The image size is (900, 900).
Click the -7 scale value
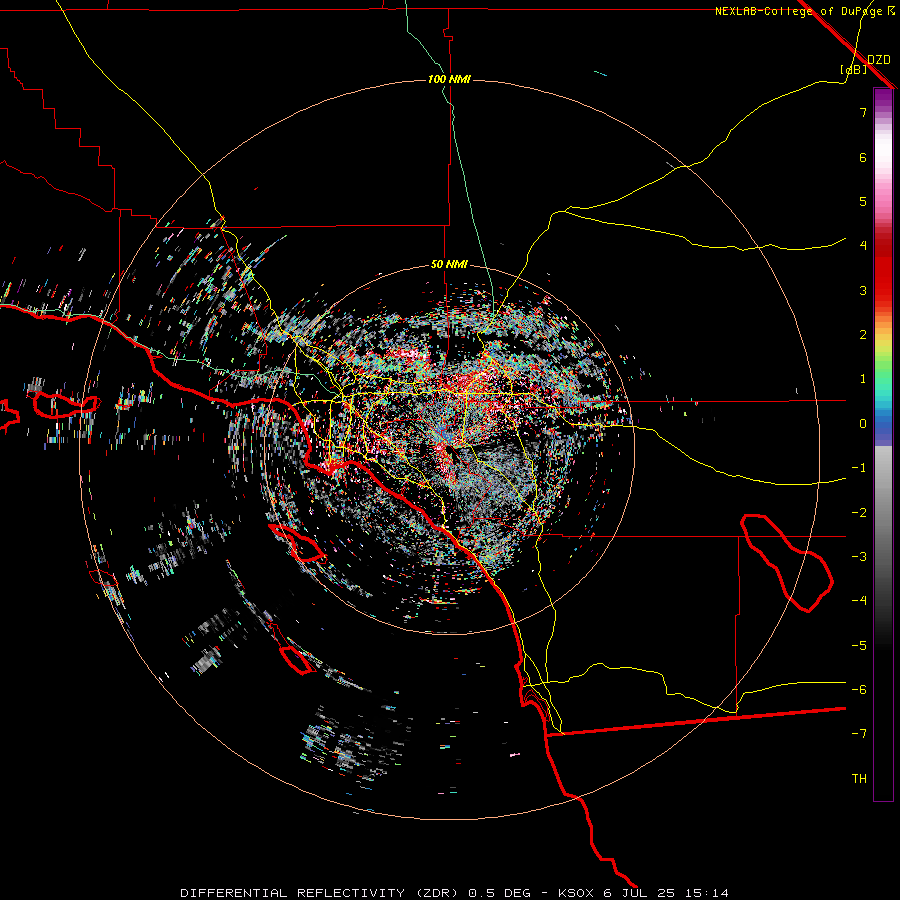[x=859, y=734]
